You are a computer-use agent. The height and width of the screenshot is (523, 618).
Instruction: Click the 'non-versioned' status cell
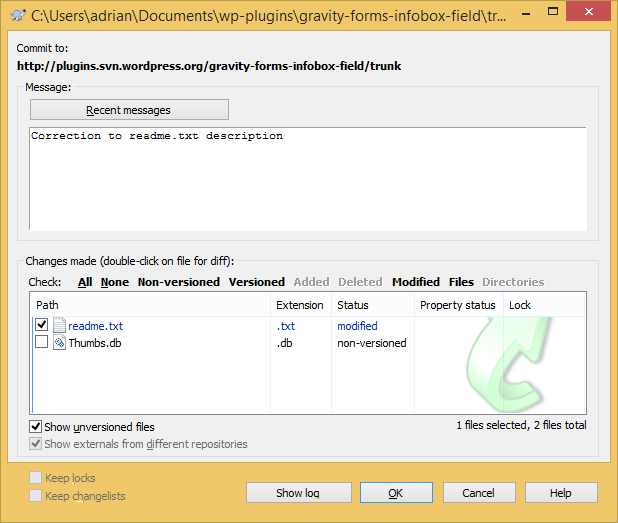tap(372, 343)
